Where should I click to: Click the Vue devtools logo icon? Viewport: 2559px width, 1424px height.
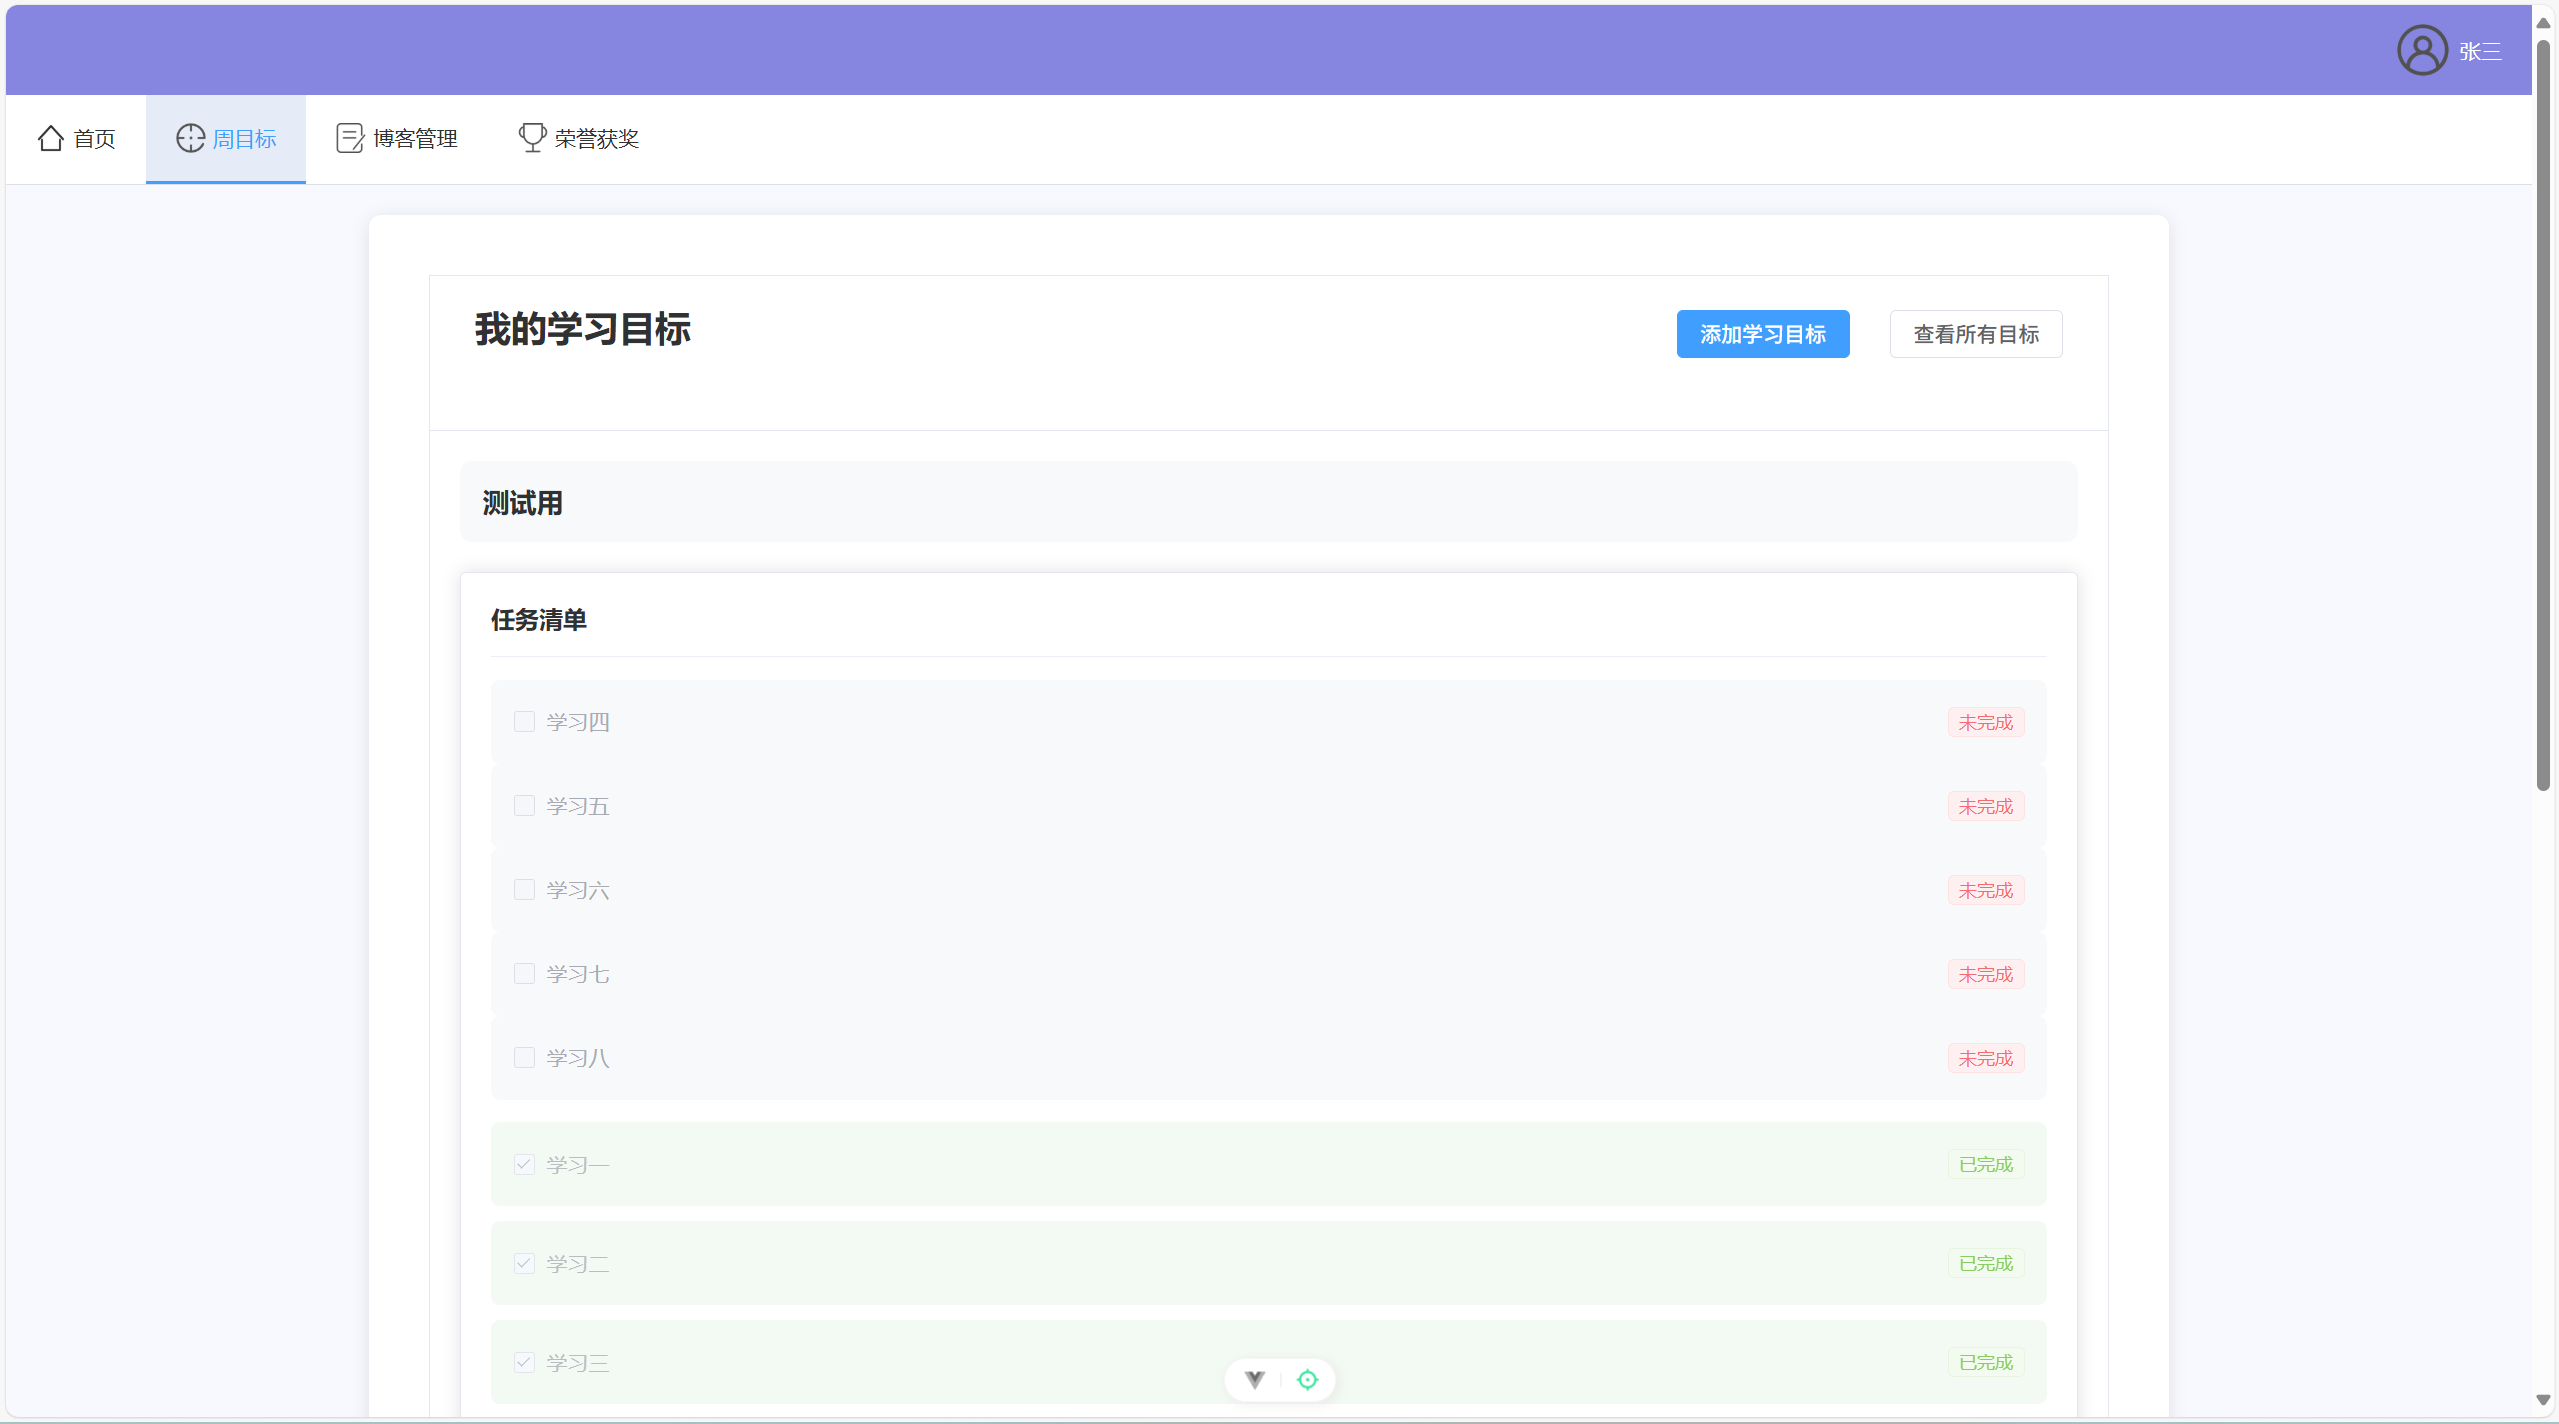click(1254, 1379)
